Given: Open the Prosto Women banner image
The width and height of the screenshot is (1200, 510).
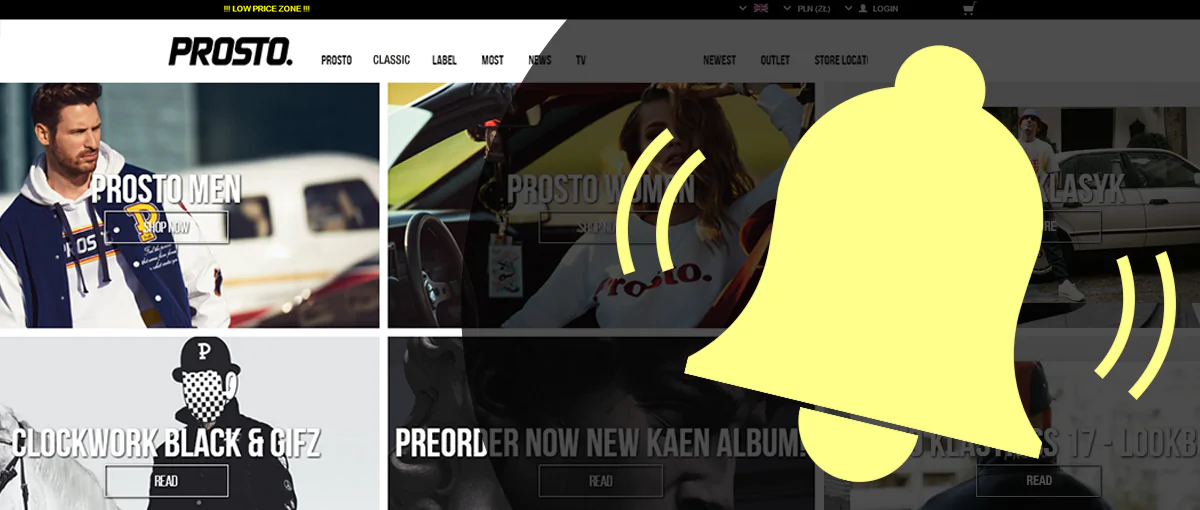Looking at the screenshot, I should [601, 205].
